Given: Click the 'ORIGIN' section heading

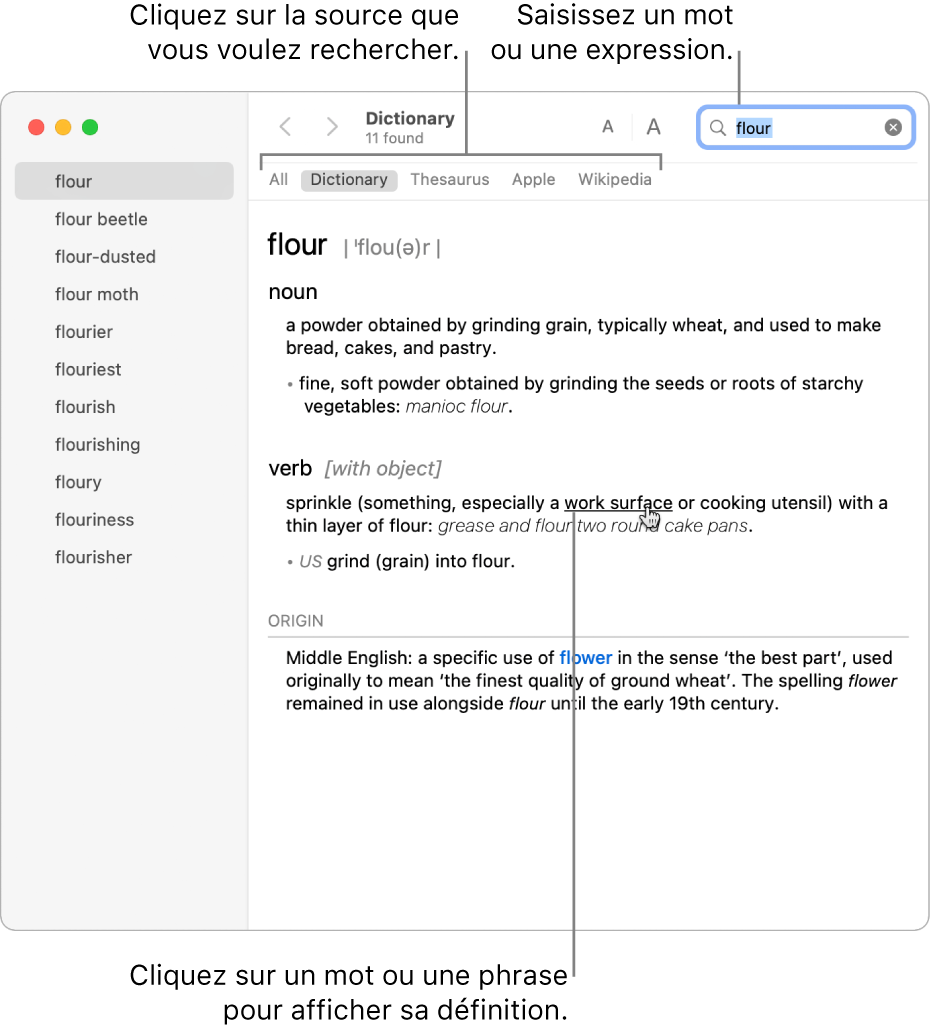Looking at the screenshot, I should [295, 621].
